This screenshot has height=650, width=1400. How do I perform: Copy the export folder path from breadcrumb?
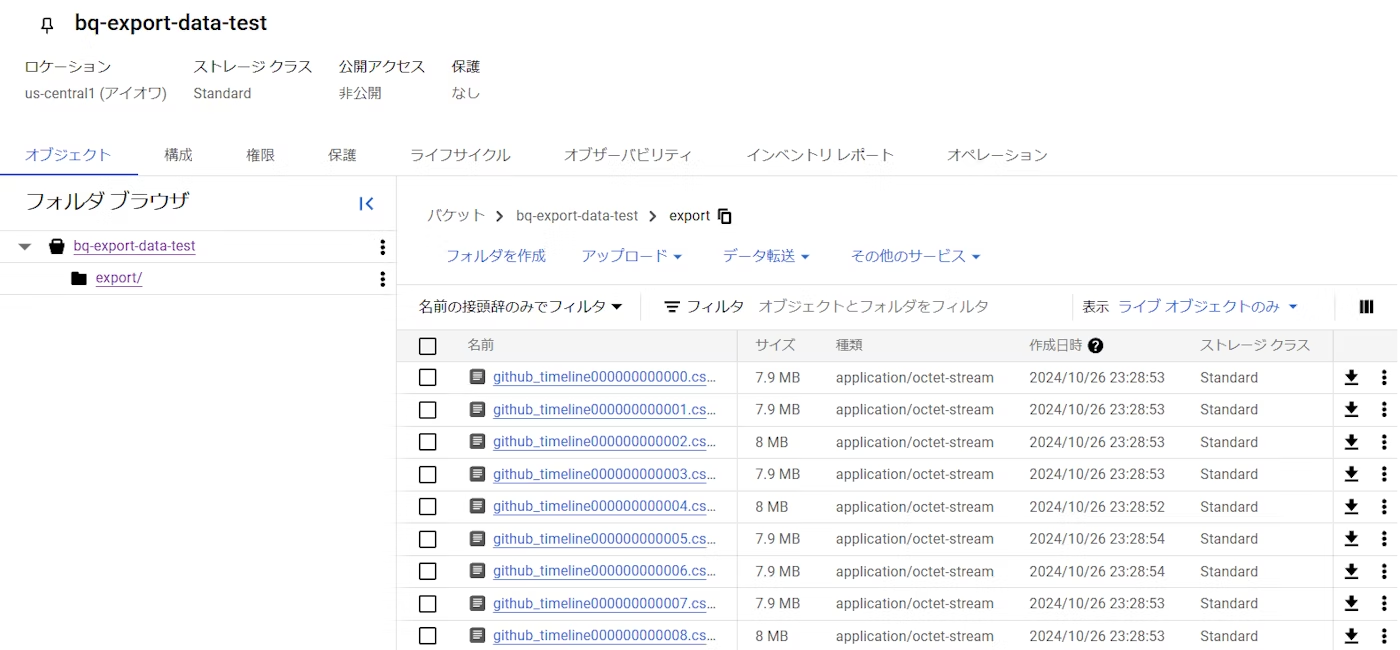point(723,215)
